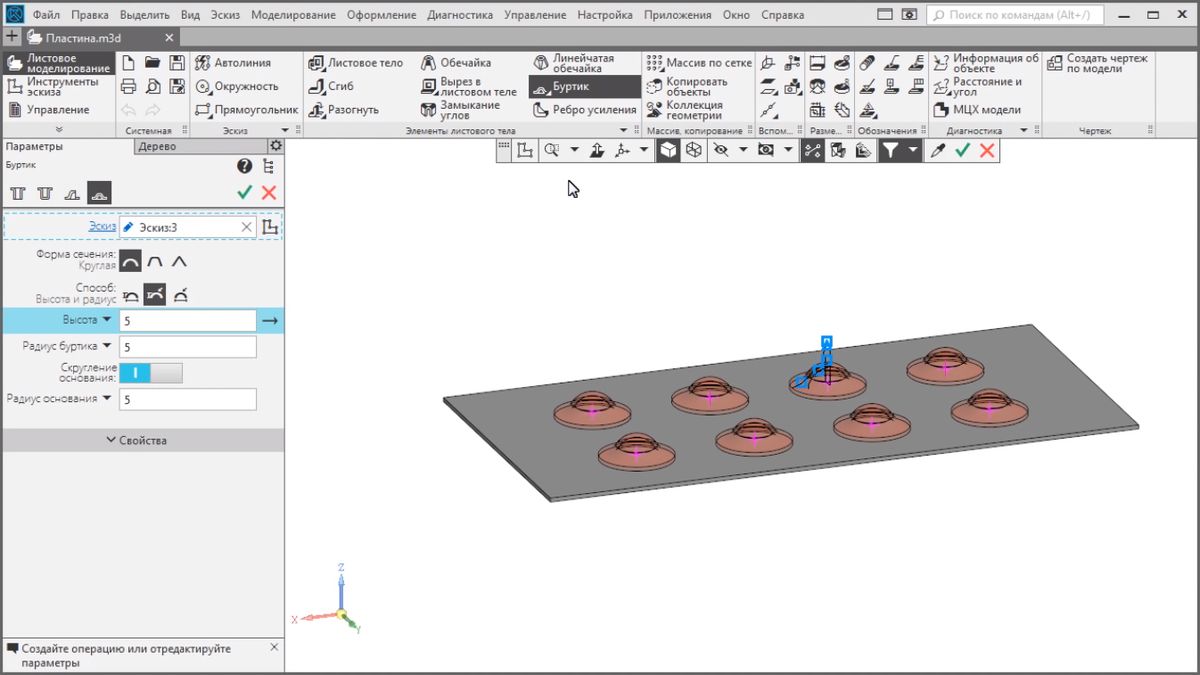Cancel operation with red X in Параметры

click(269, 193)
